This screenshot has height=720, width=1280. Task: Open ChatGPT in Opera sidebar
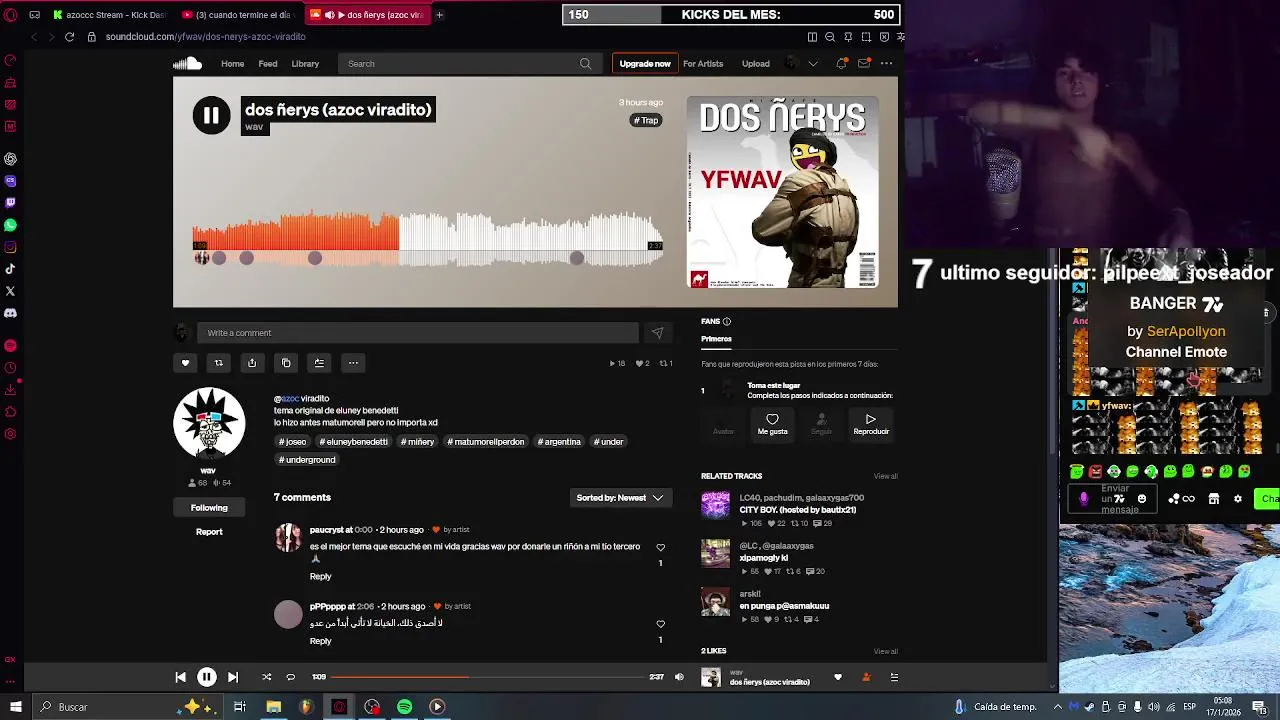[10, 159]
